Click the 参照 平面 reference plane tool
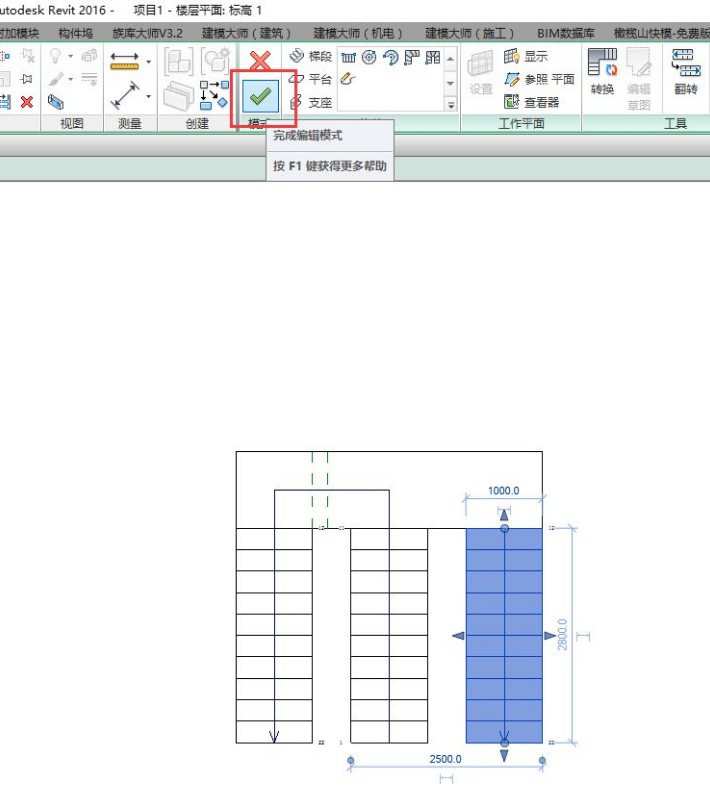Image resolution: width=710 pixels, height=806 pixels. (x=540, y=79)
